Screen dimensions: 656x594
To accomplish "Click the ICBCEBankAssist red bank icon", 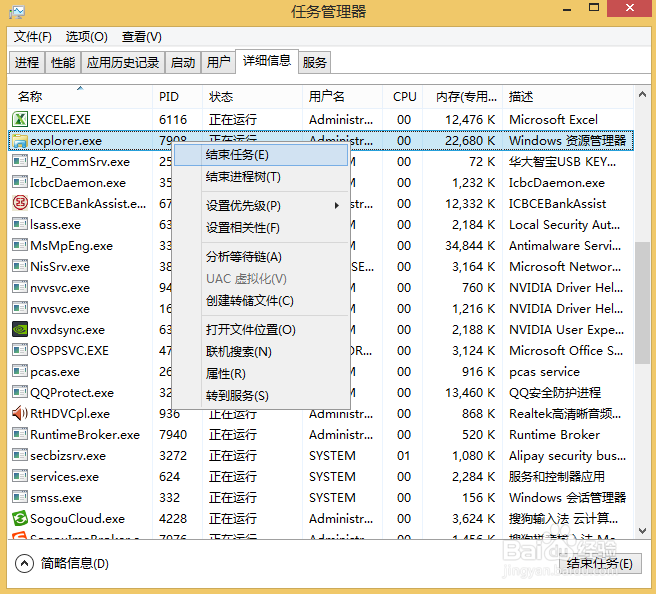I will (x=20, y=203).
